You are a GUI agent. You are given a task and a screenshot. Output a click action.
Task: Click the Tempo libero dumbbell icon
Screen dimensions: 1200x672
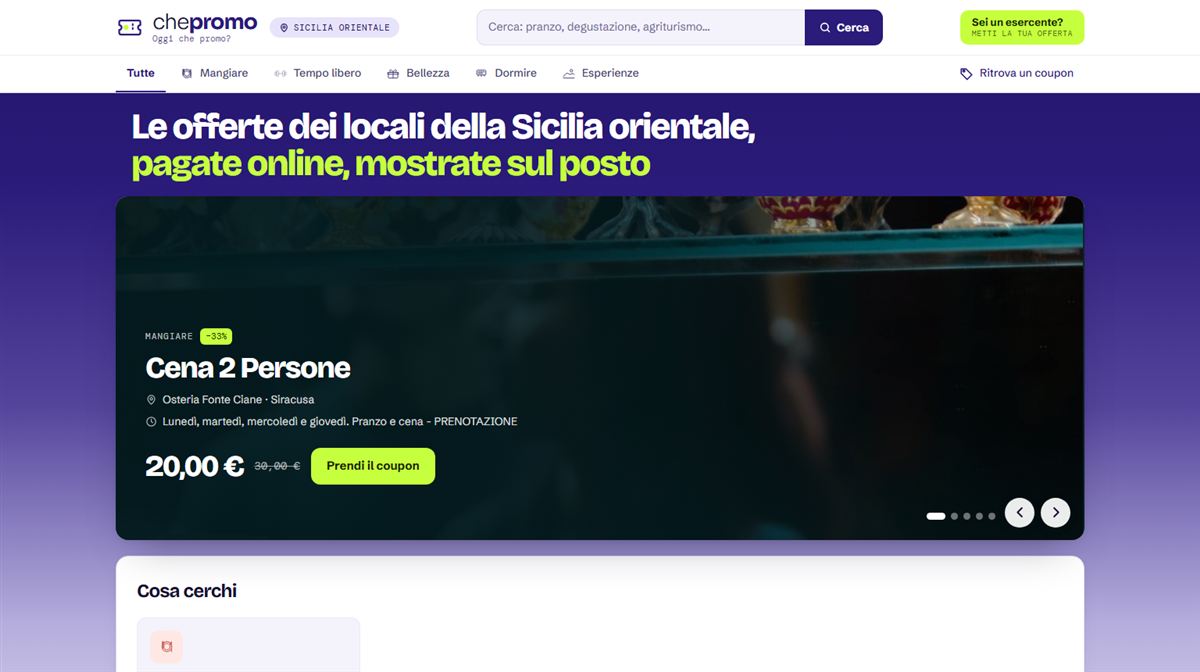click(280, 73)
